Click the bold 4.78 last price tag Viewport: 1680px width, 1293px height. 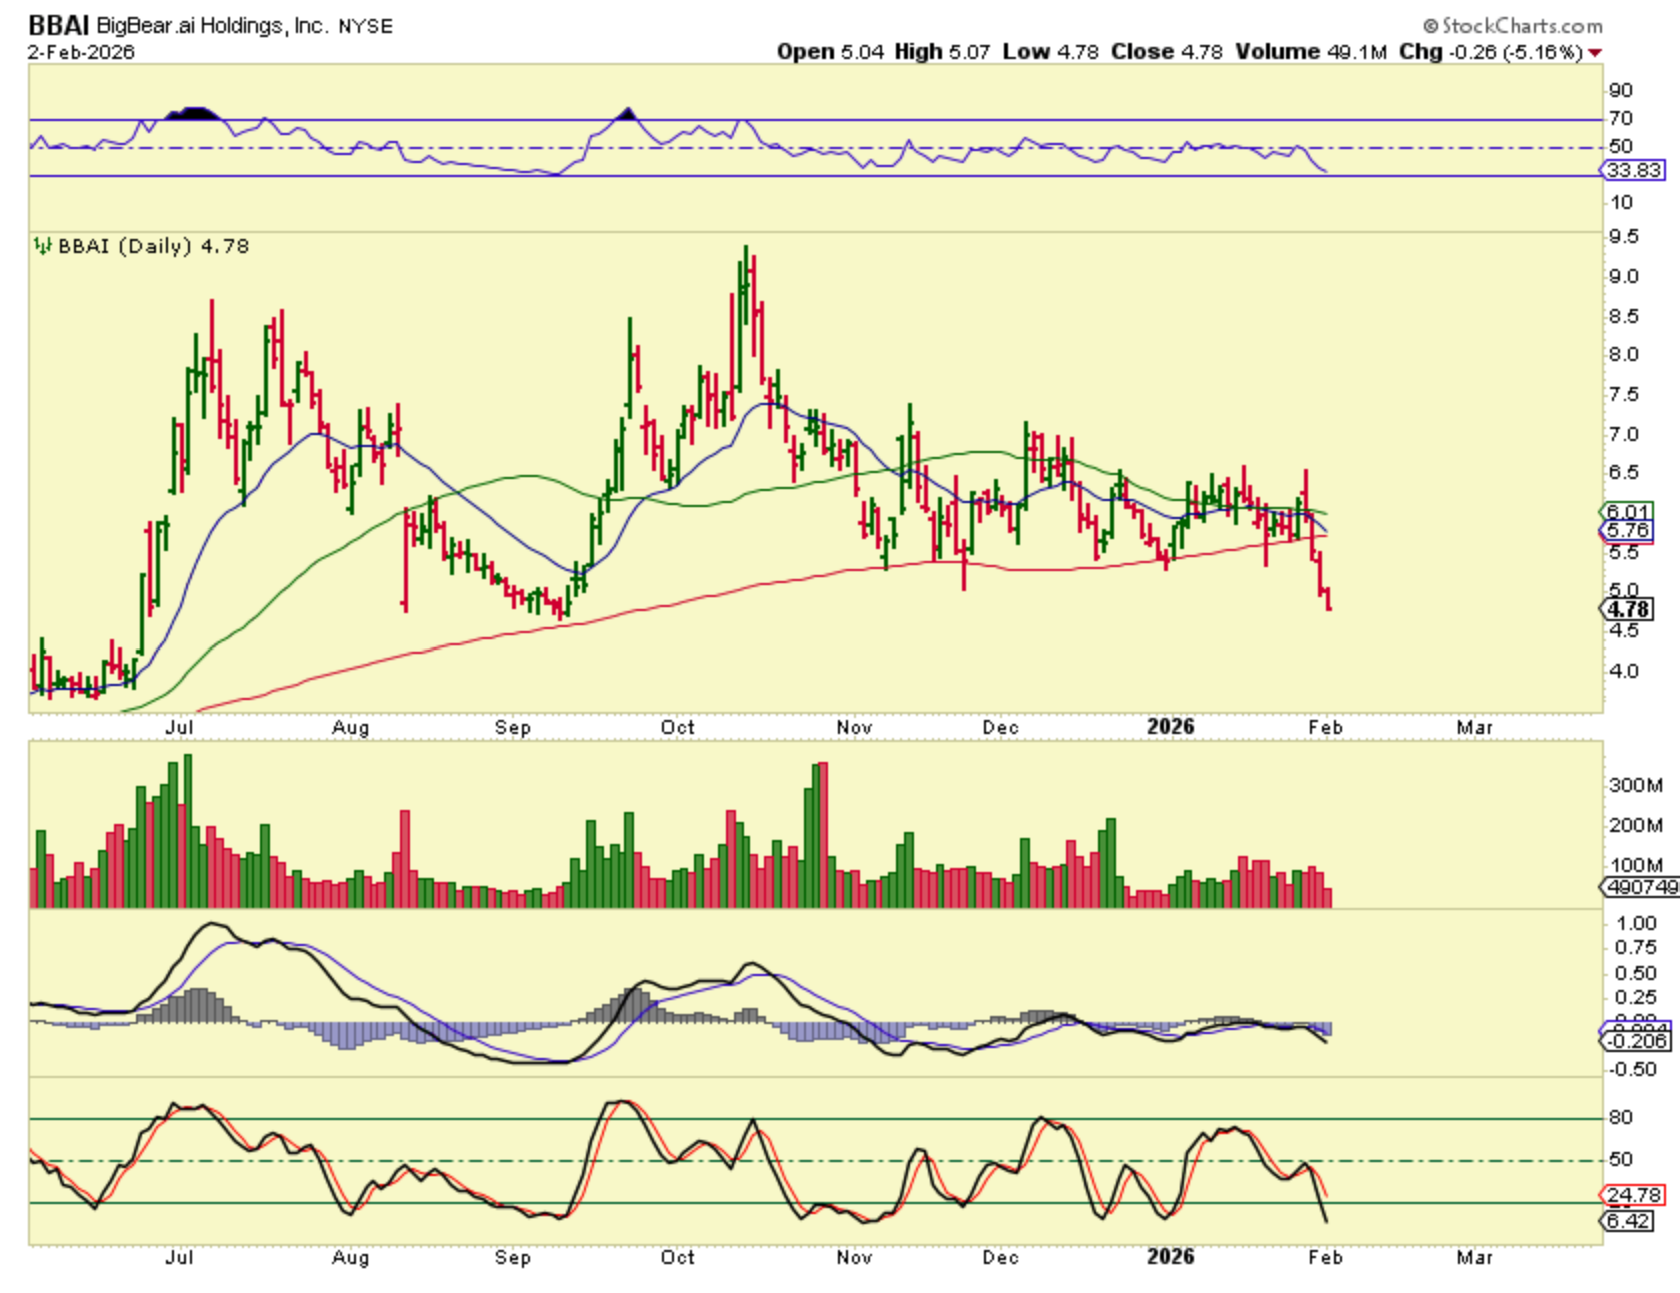[1629, 609]
